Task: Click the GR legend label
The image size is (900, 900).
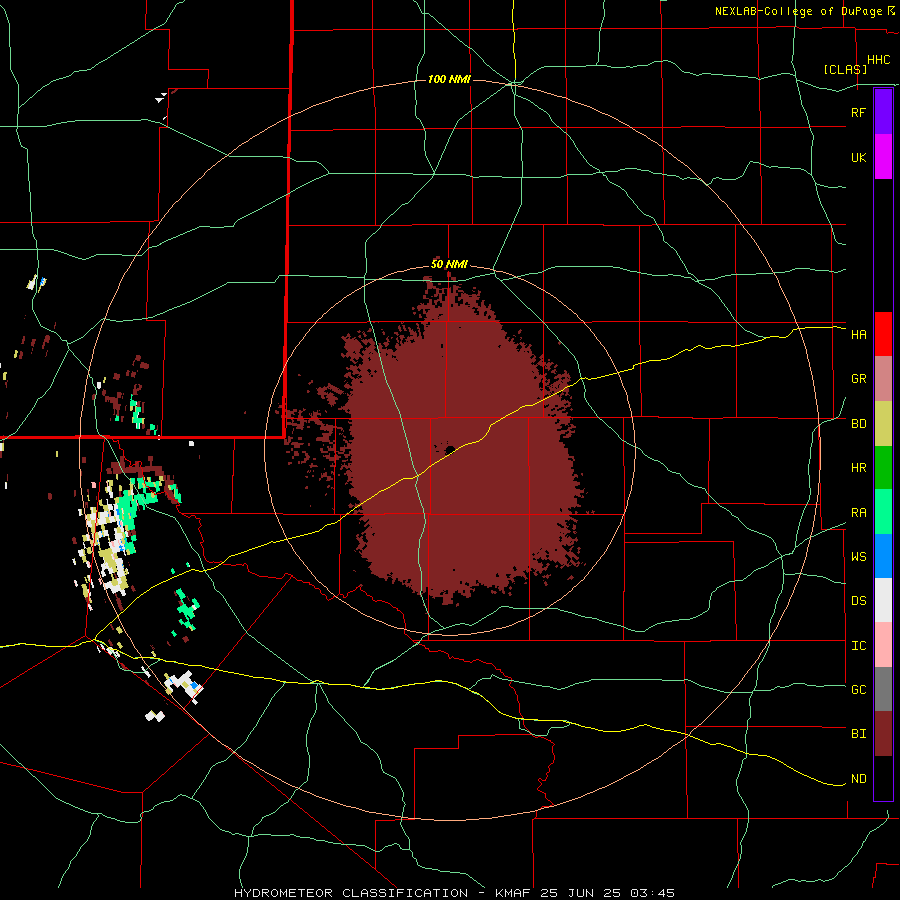Action: click(x=858, y=379)
